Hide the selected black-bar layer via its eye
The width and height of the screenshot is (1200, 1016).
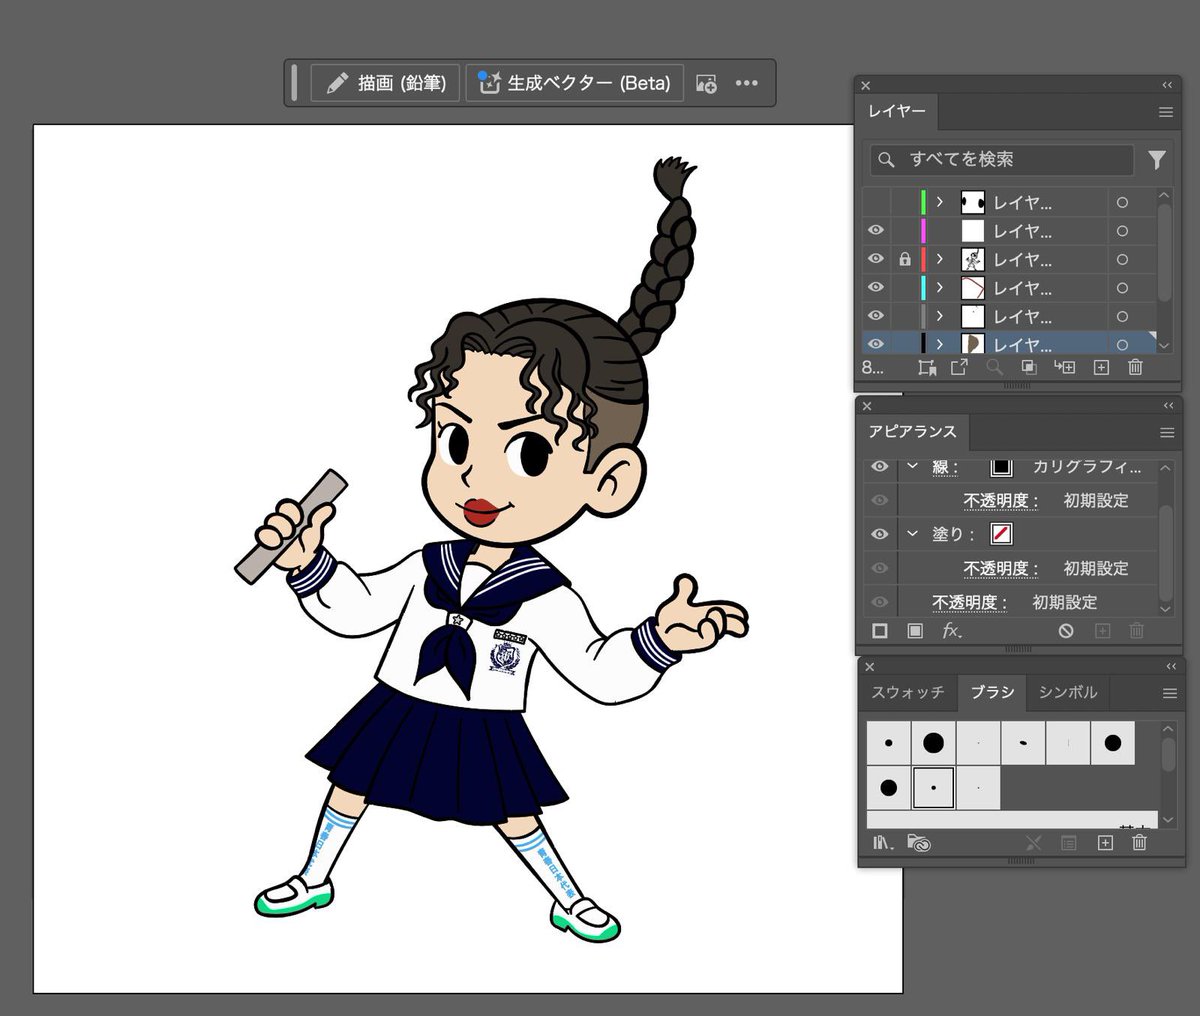[x=876, y=344]
